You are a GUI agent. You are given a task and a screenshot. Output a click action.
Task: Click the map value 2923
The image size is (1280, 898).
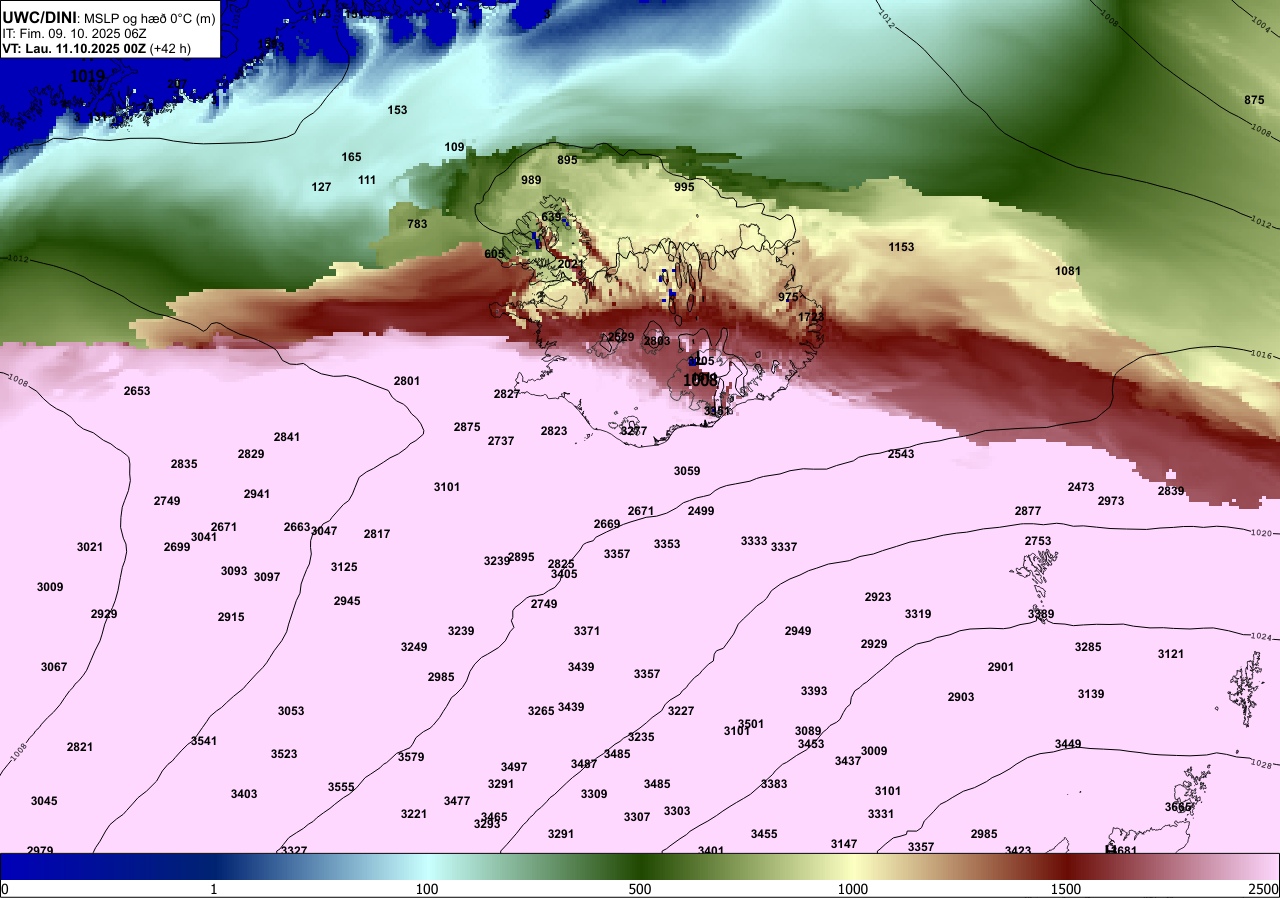coord(878,597)
